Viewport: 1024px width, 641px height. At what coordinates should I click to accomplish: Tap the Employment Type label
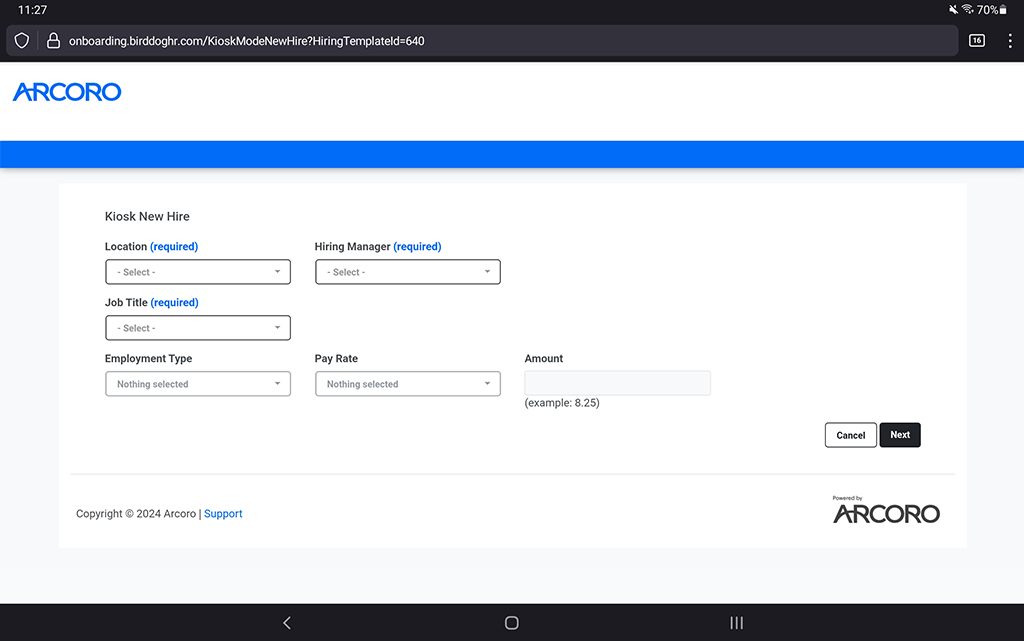[148, 358]
